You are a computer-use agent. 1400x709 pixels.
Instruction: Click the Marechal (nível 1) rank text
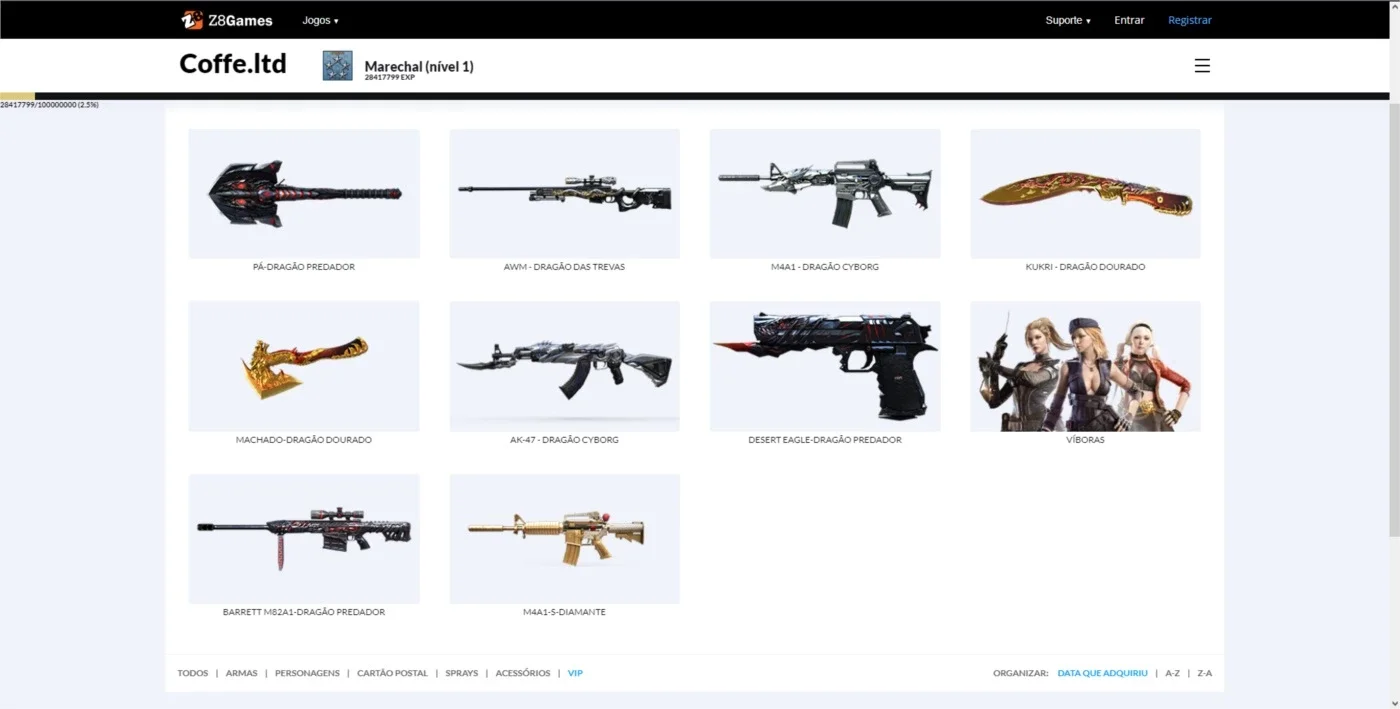[419, 66]
